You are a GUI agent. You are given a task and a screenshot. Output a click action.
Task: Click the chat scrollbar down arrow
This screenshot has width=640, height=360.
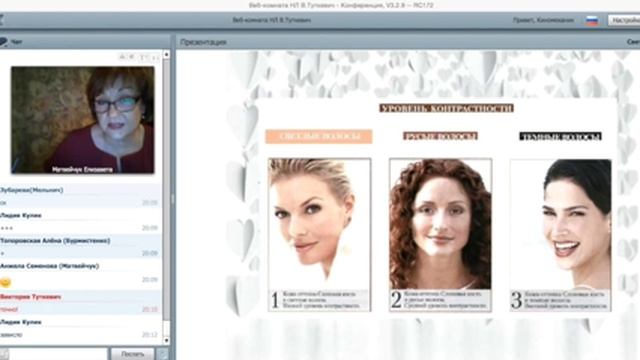(167, 340)
